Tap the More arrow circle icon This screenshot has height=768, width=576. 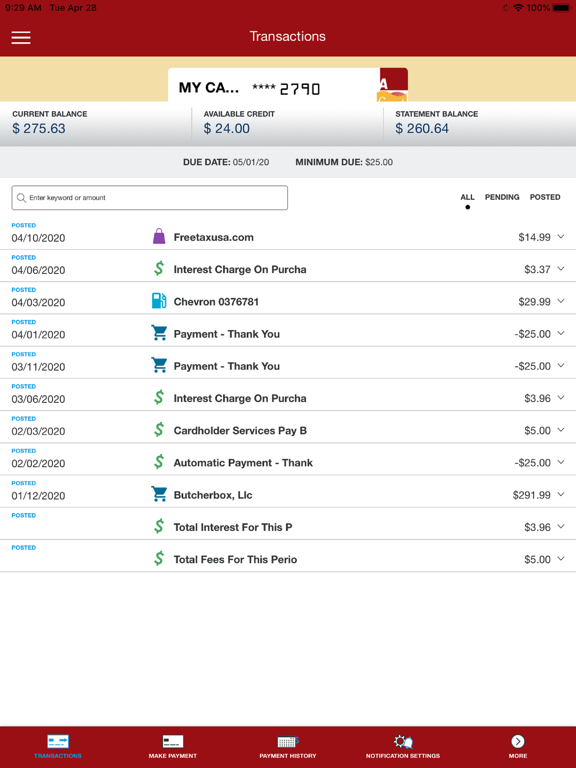coord(518,741)
